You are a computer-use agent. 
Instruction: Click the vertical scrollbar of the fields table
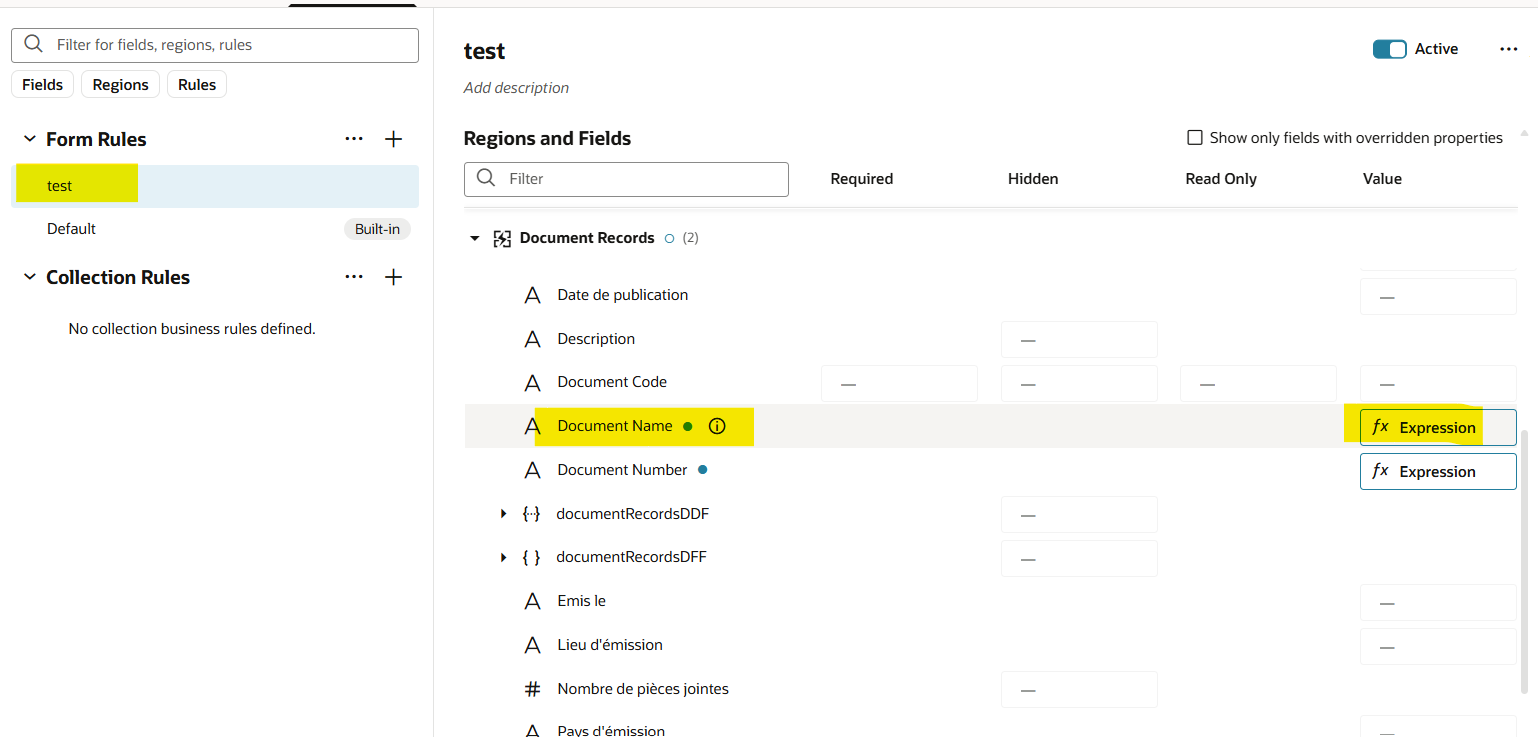[1524, 562]
